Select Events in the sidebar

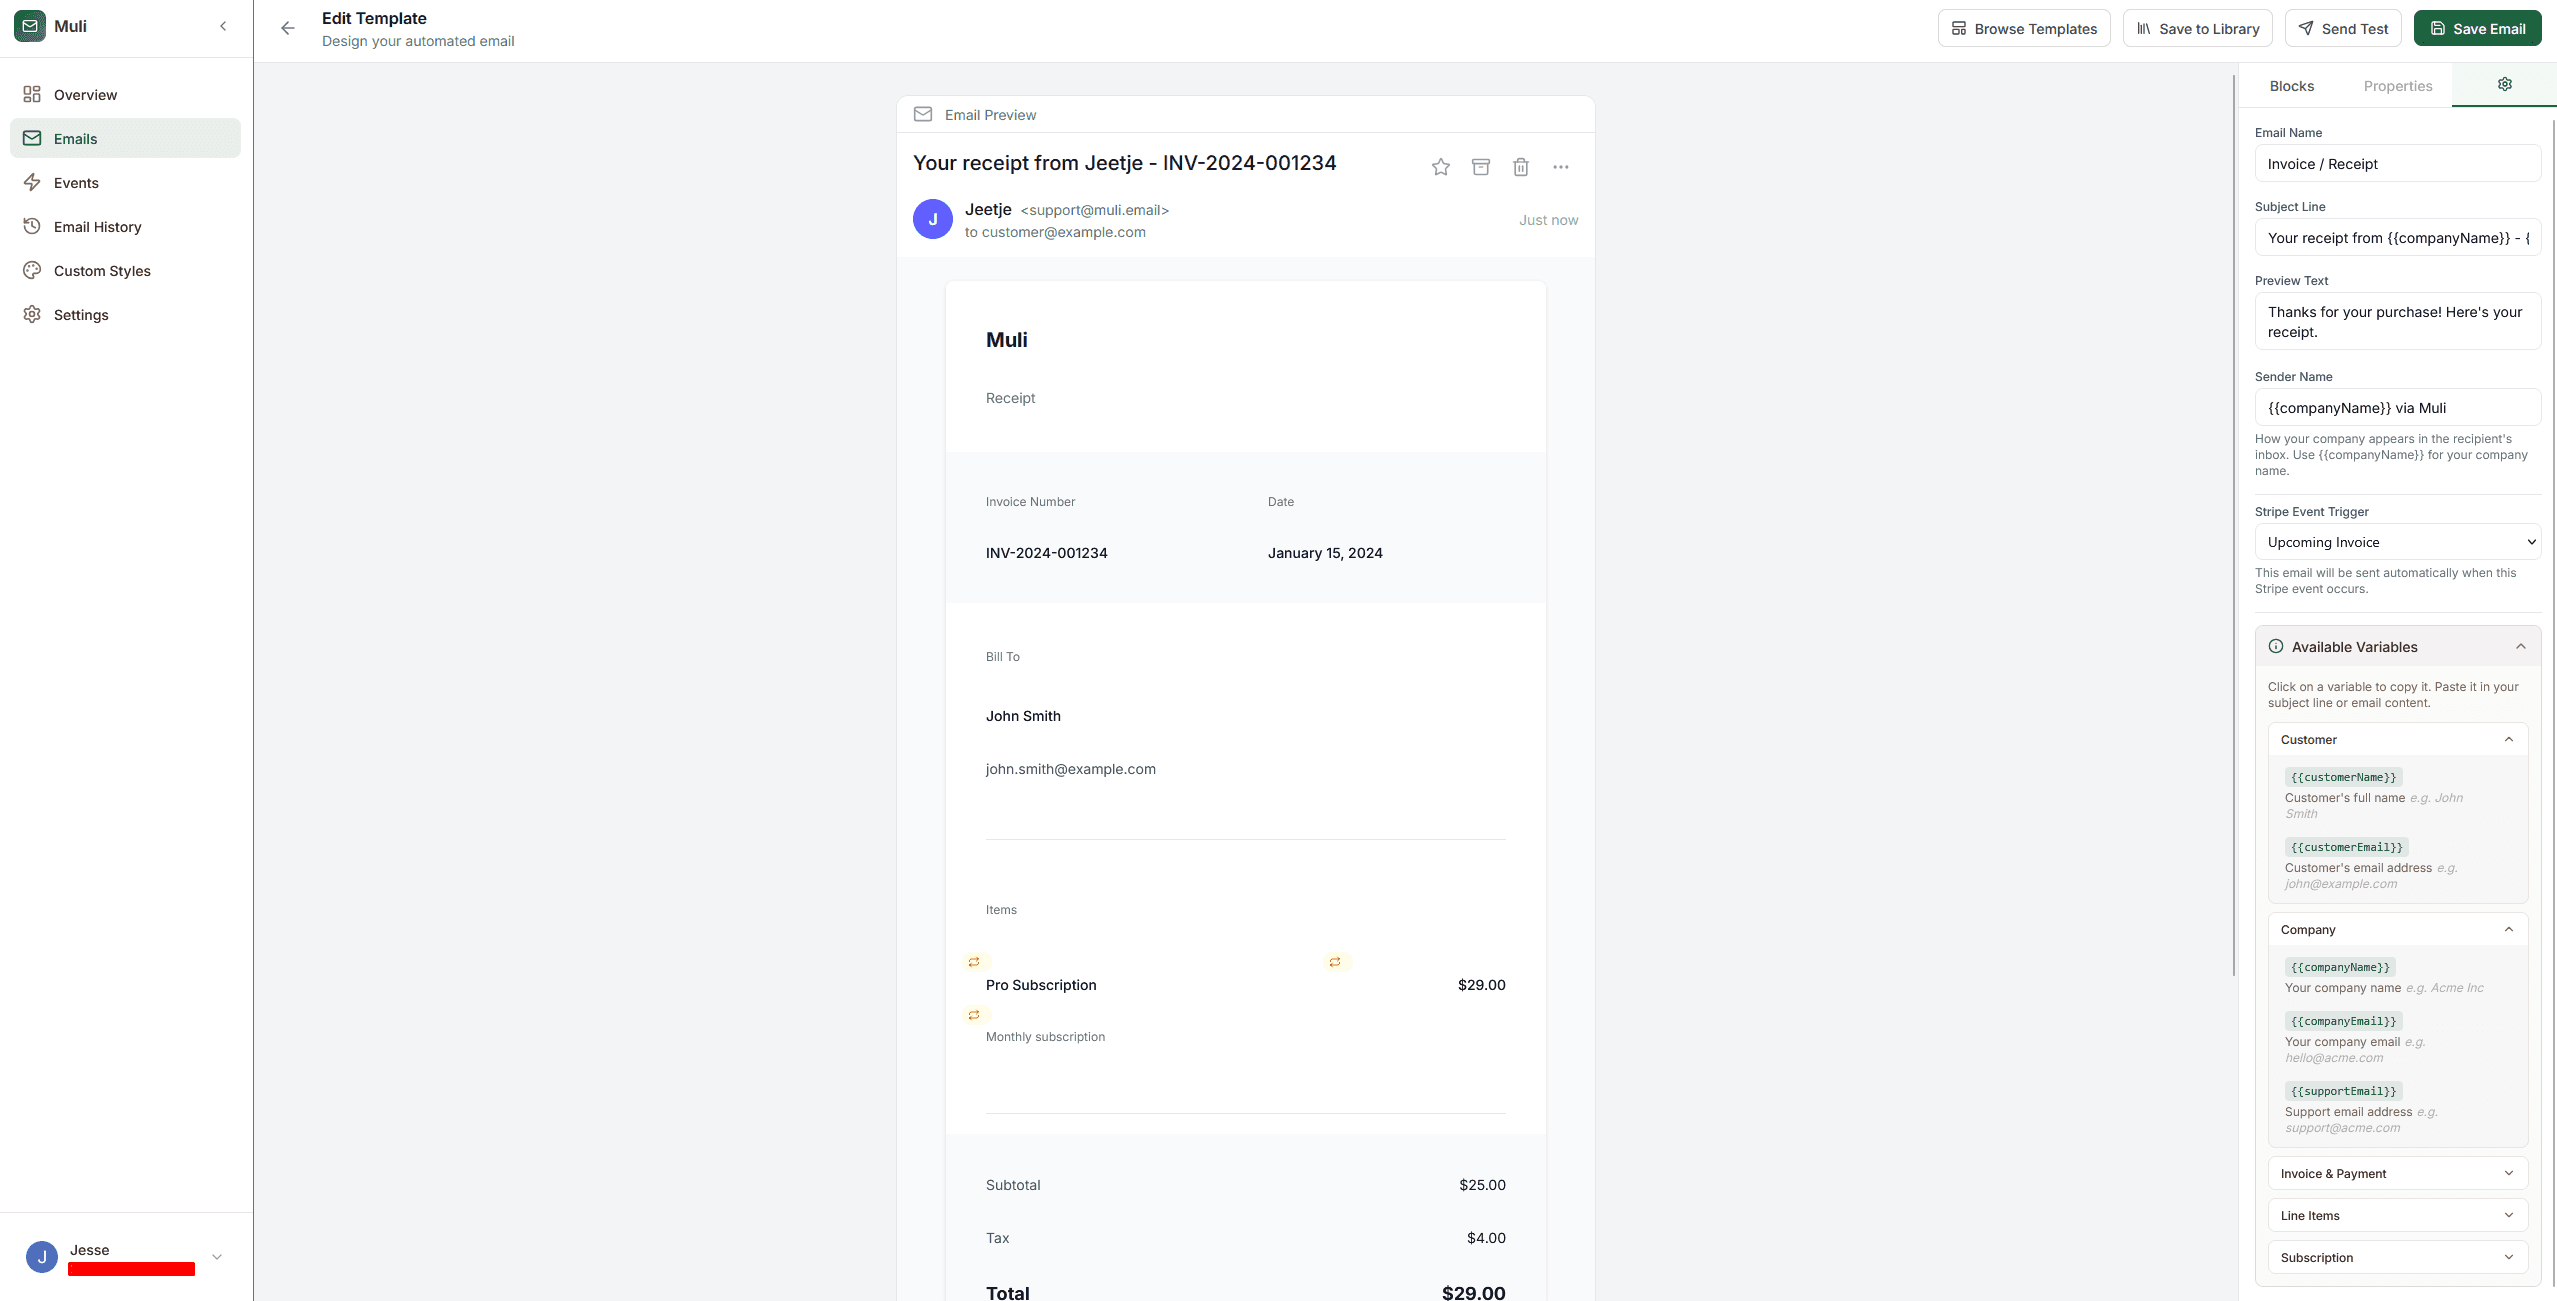point(76,182)
